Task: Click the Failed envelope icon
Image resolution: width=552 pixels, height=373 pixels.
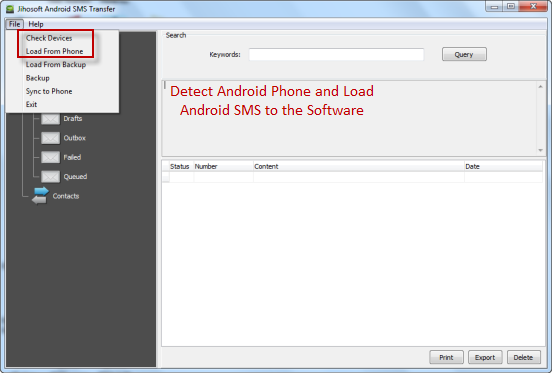Action: [x=50, y=157]
